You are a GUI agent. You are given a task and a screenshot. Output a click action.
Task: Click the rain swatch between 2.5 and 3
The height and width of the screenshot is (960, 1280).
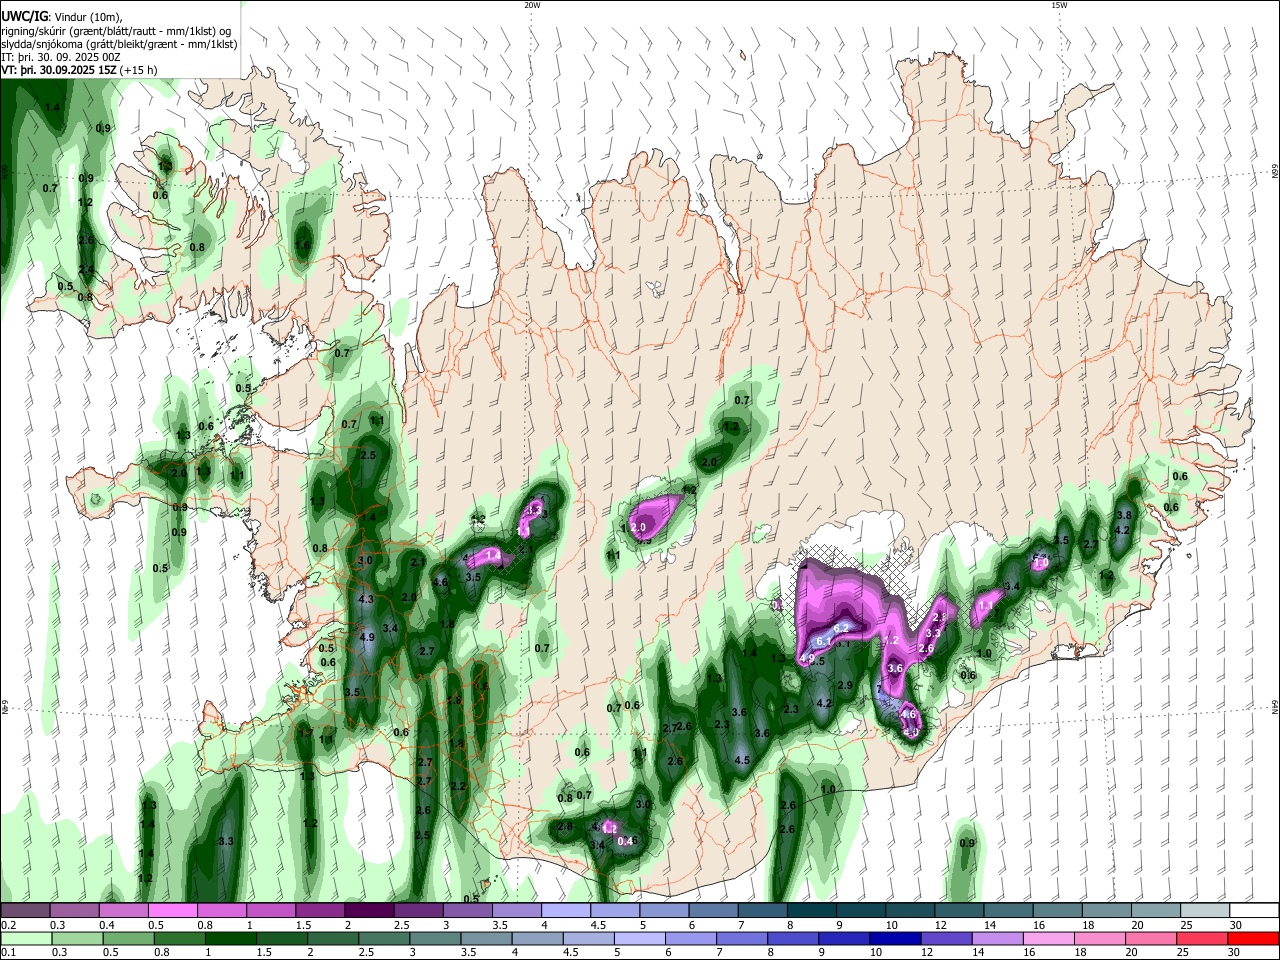[385, 938]
